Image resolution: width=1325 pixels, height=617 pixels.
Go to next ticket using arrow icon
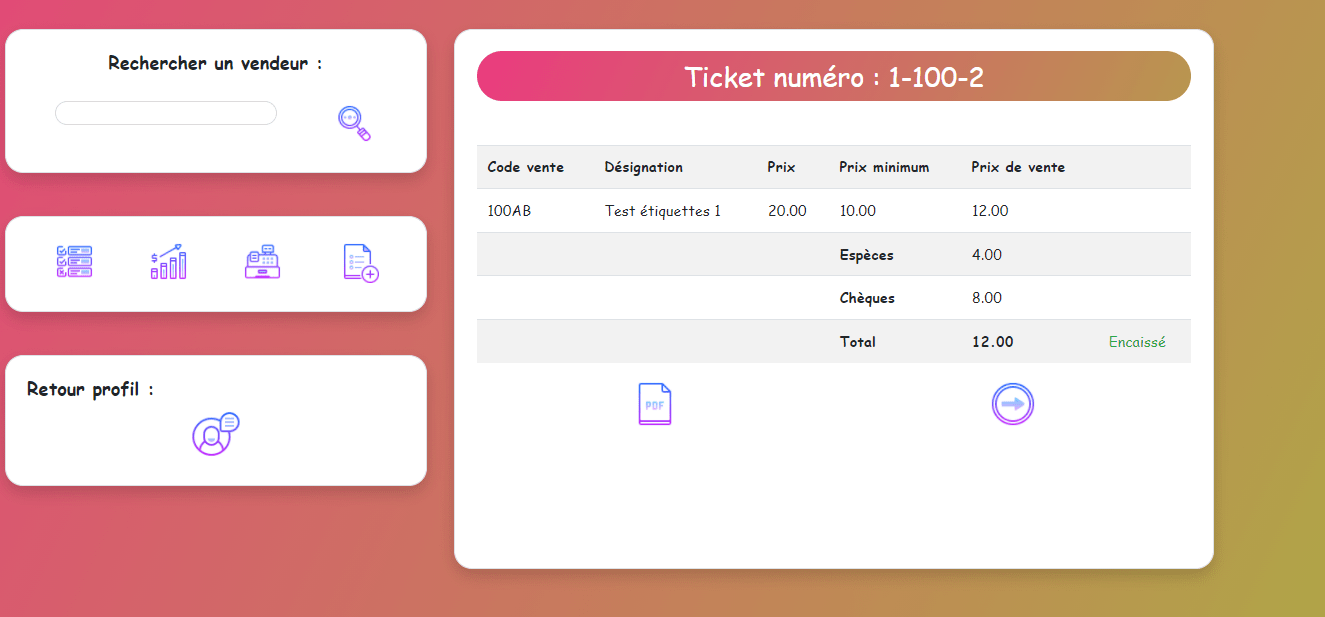coord(1012,403)
